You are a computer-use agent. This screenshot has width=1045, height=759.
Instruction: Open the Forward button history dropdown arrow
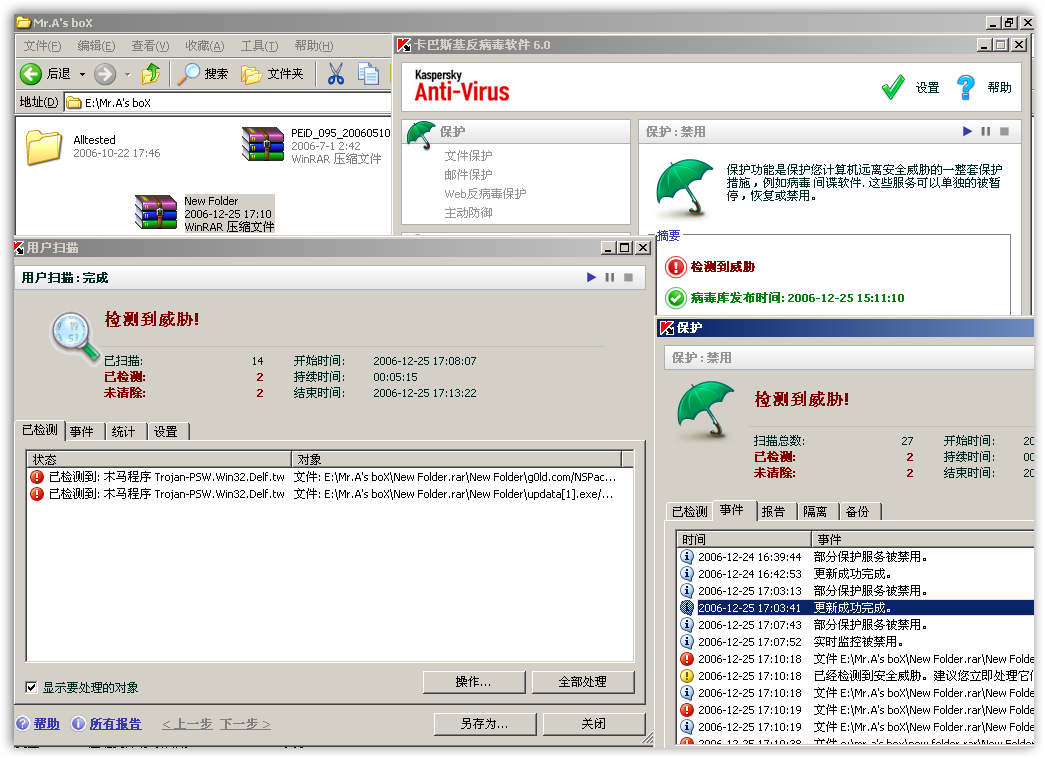(x=127, y=75)
